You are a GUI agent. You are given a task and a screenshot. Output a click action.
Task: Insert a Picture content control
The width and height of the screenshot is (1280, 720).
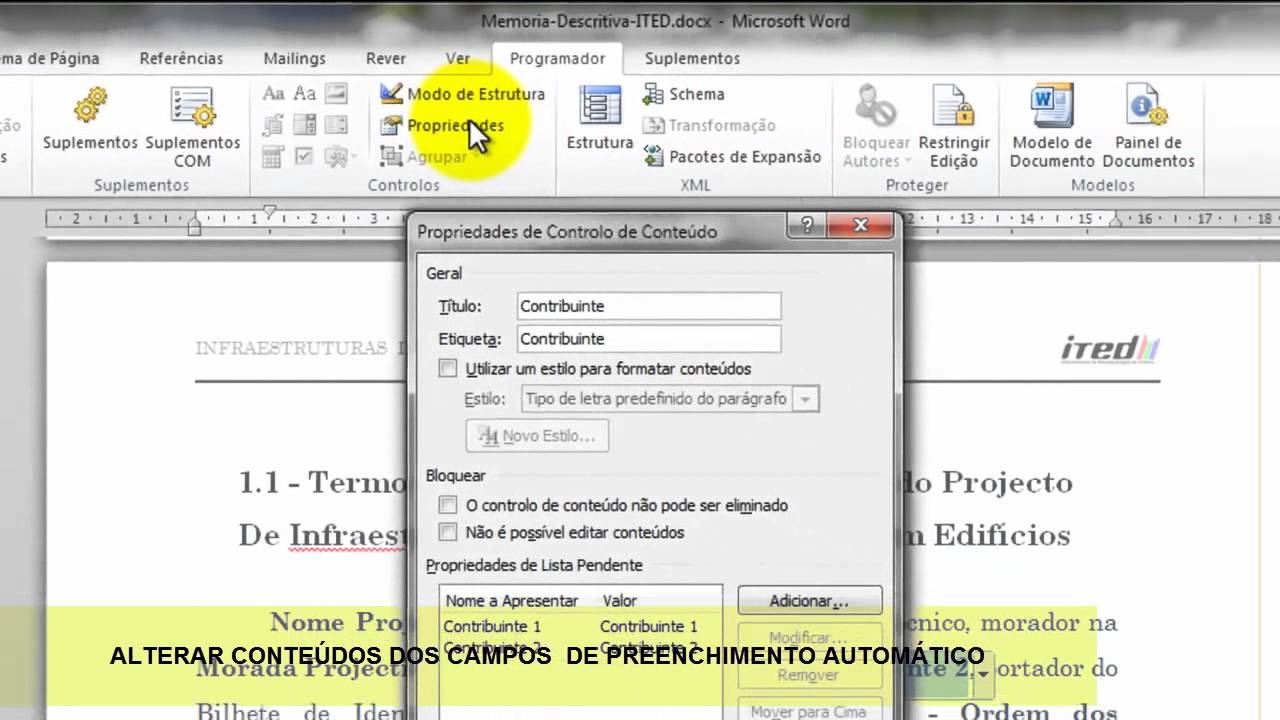pos(336,94)
